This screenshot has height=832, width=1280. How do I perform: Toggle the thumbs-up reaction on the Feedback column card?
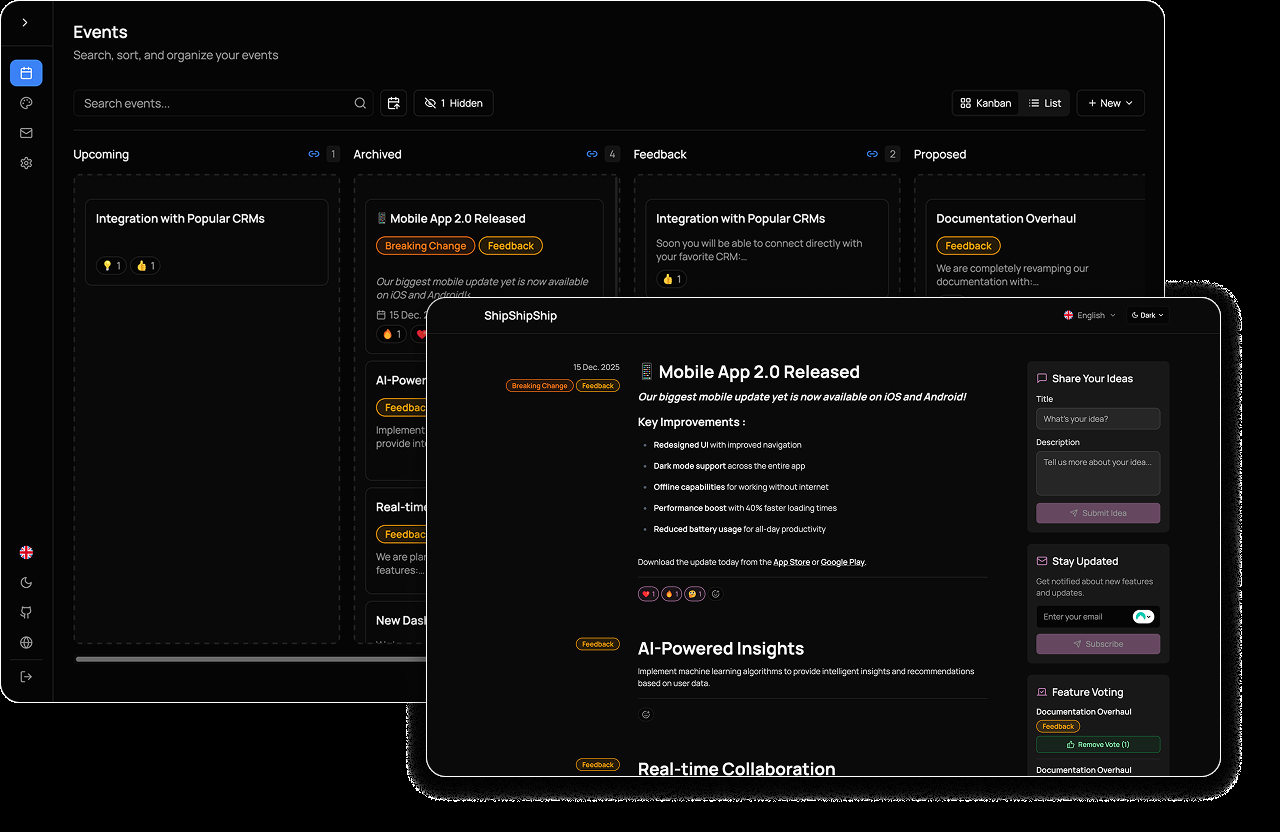click(671, 279)
